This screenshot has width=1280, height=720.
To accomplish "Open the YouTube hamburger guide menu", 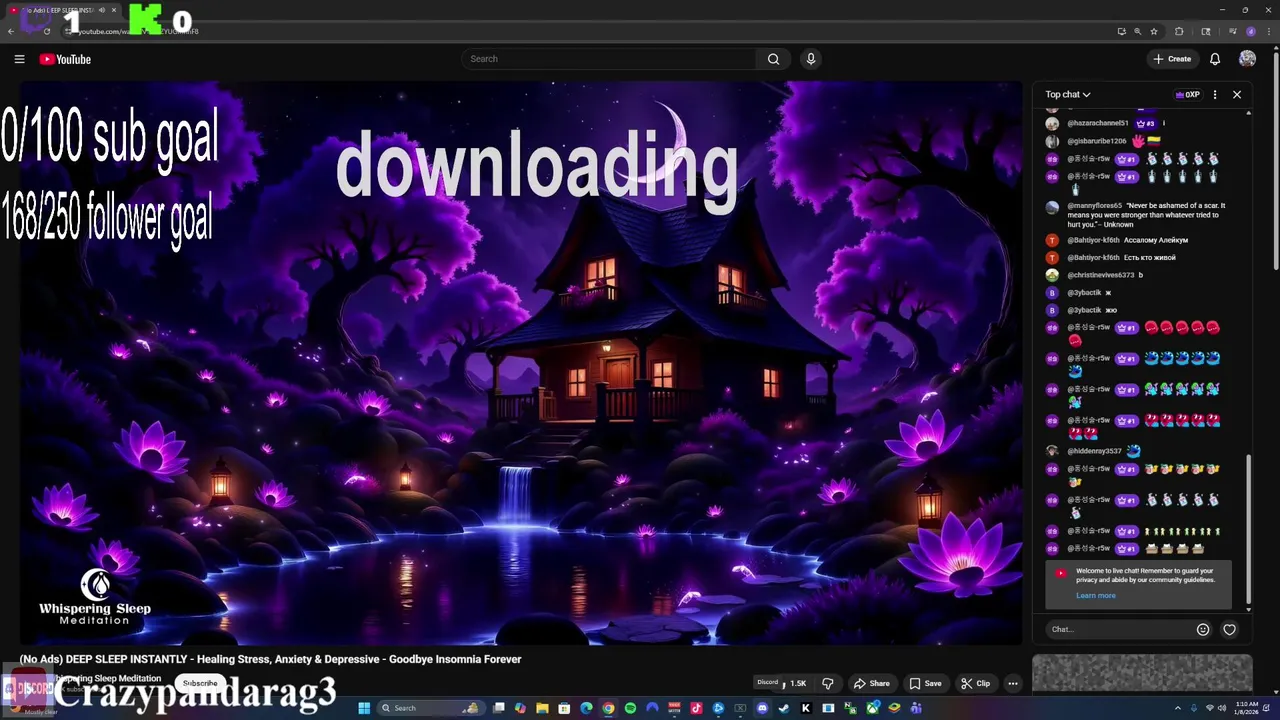I will (x=19, y=59).
